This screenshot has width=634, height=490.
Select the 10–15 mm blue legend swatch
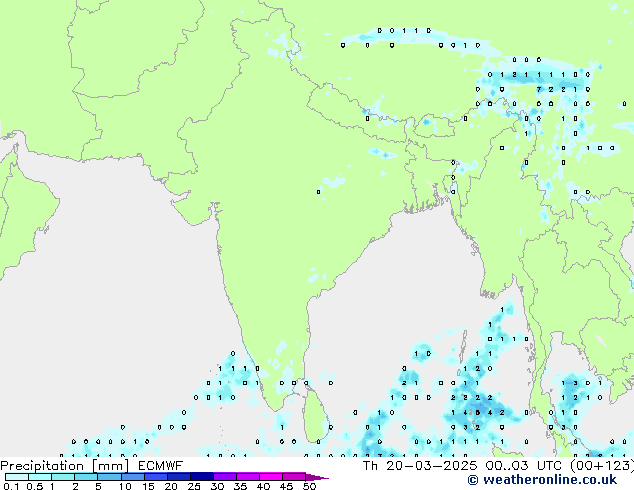(132, 477)
